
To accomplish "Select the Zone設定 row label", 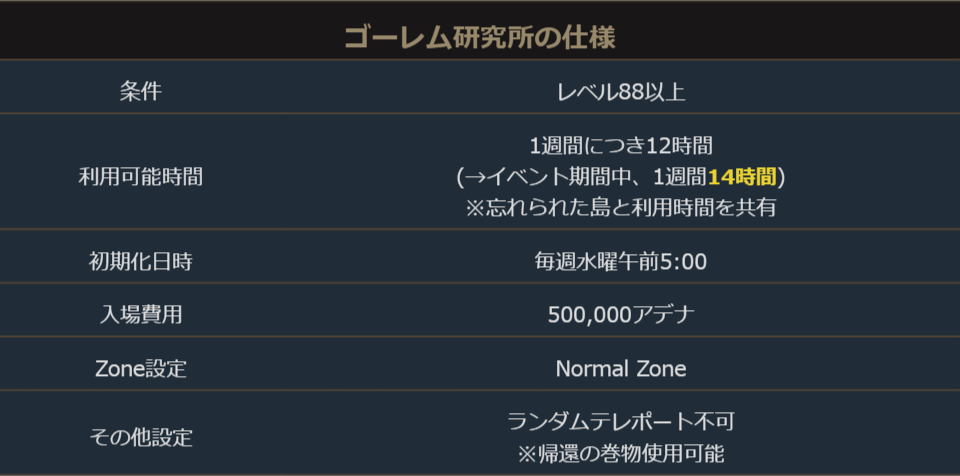I will point(140,368).
